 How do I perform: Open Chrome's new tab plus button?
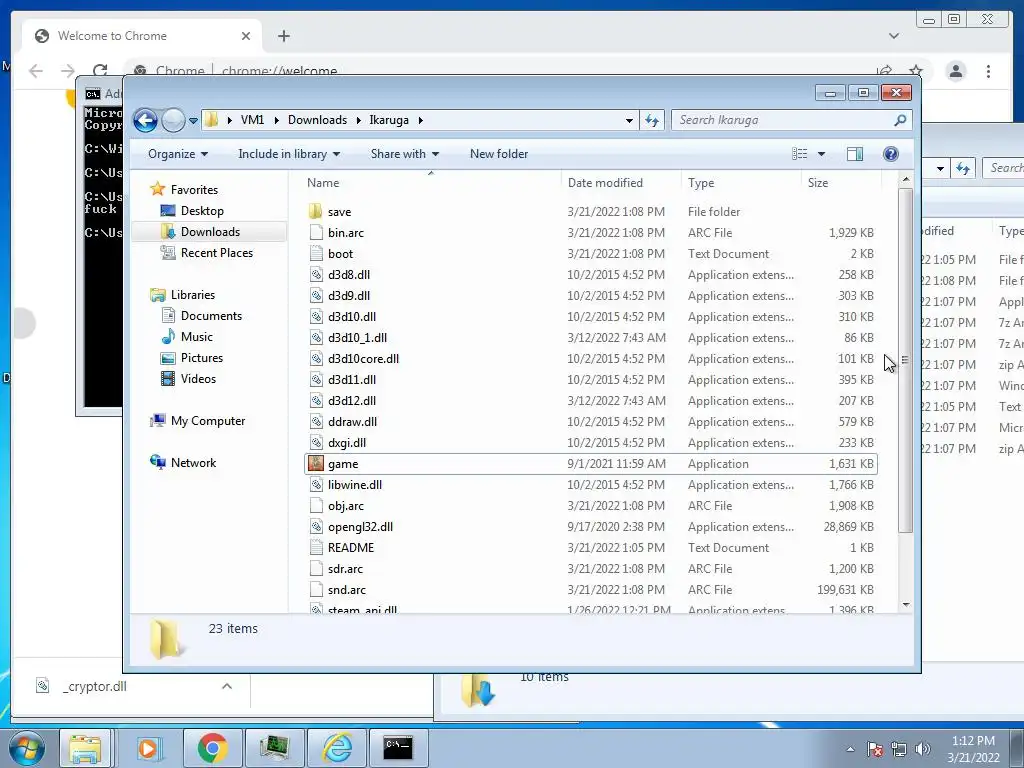[x=283, y=36]
